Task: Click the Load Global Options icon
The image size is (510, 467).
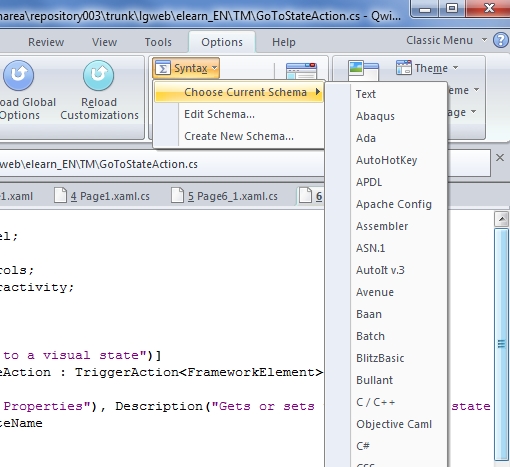Action: pos(19,75)
